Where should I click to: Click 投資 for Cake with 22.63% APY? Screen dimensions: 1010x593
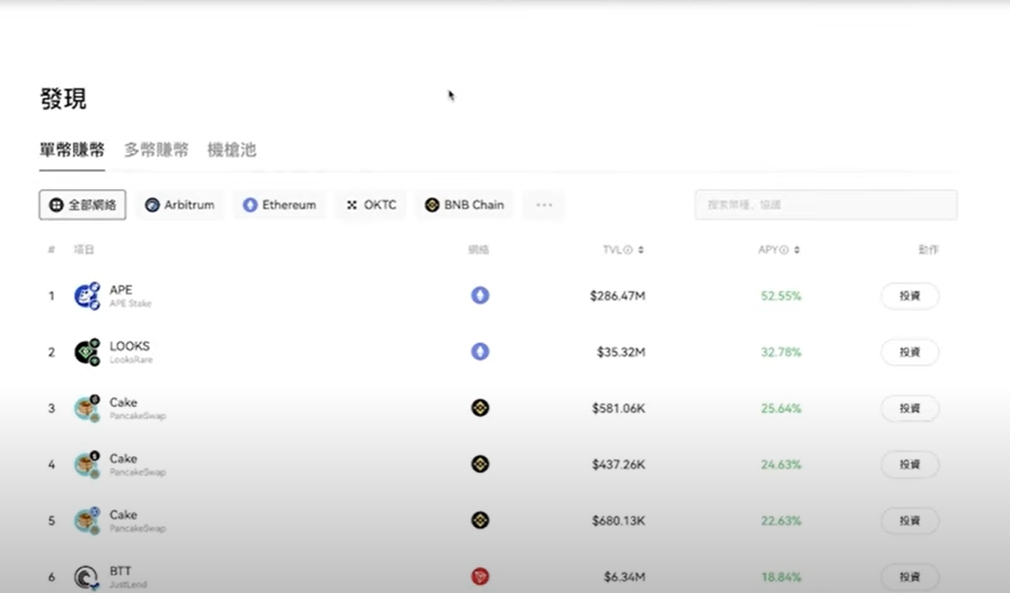click(x=910, y=520)
